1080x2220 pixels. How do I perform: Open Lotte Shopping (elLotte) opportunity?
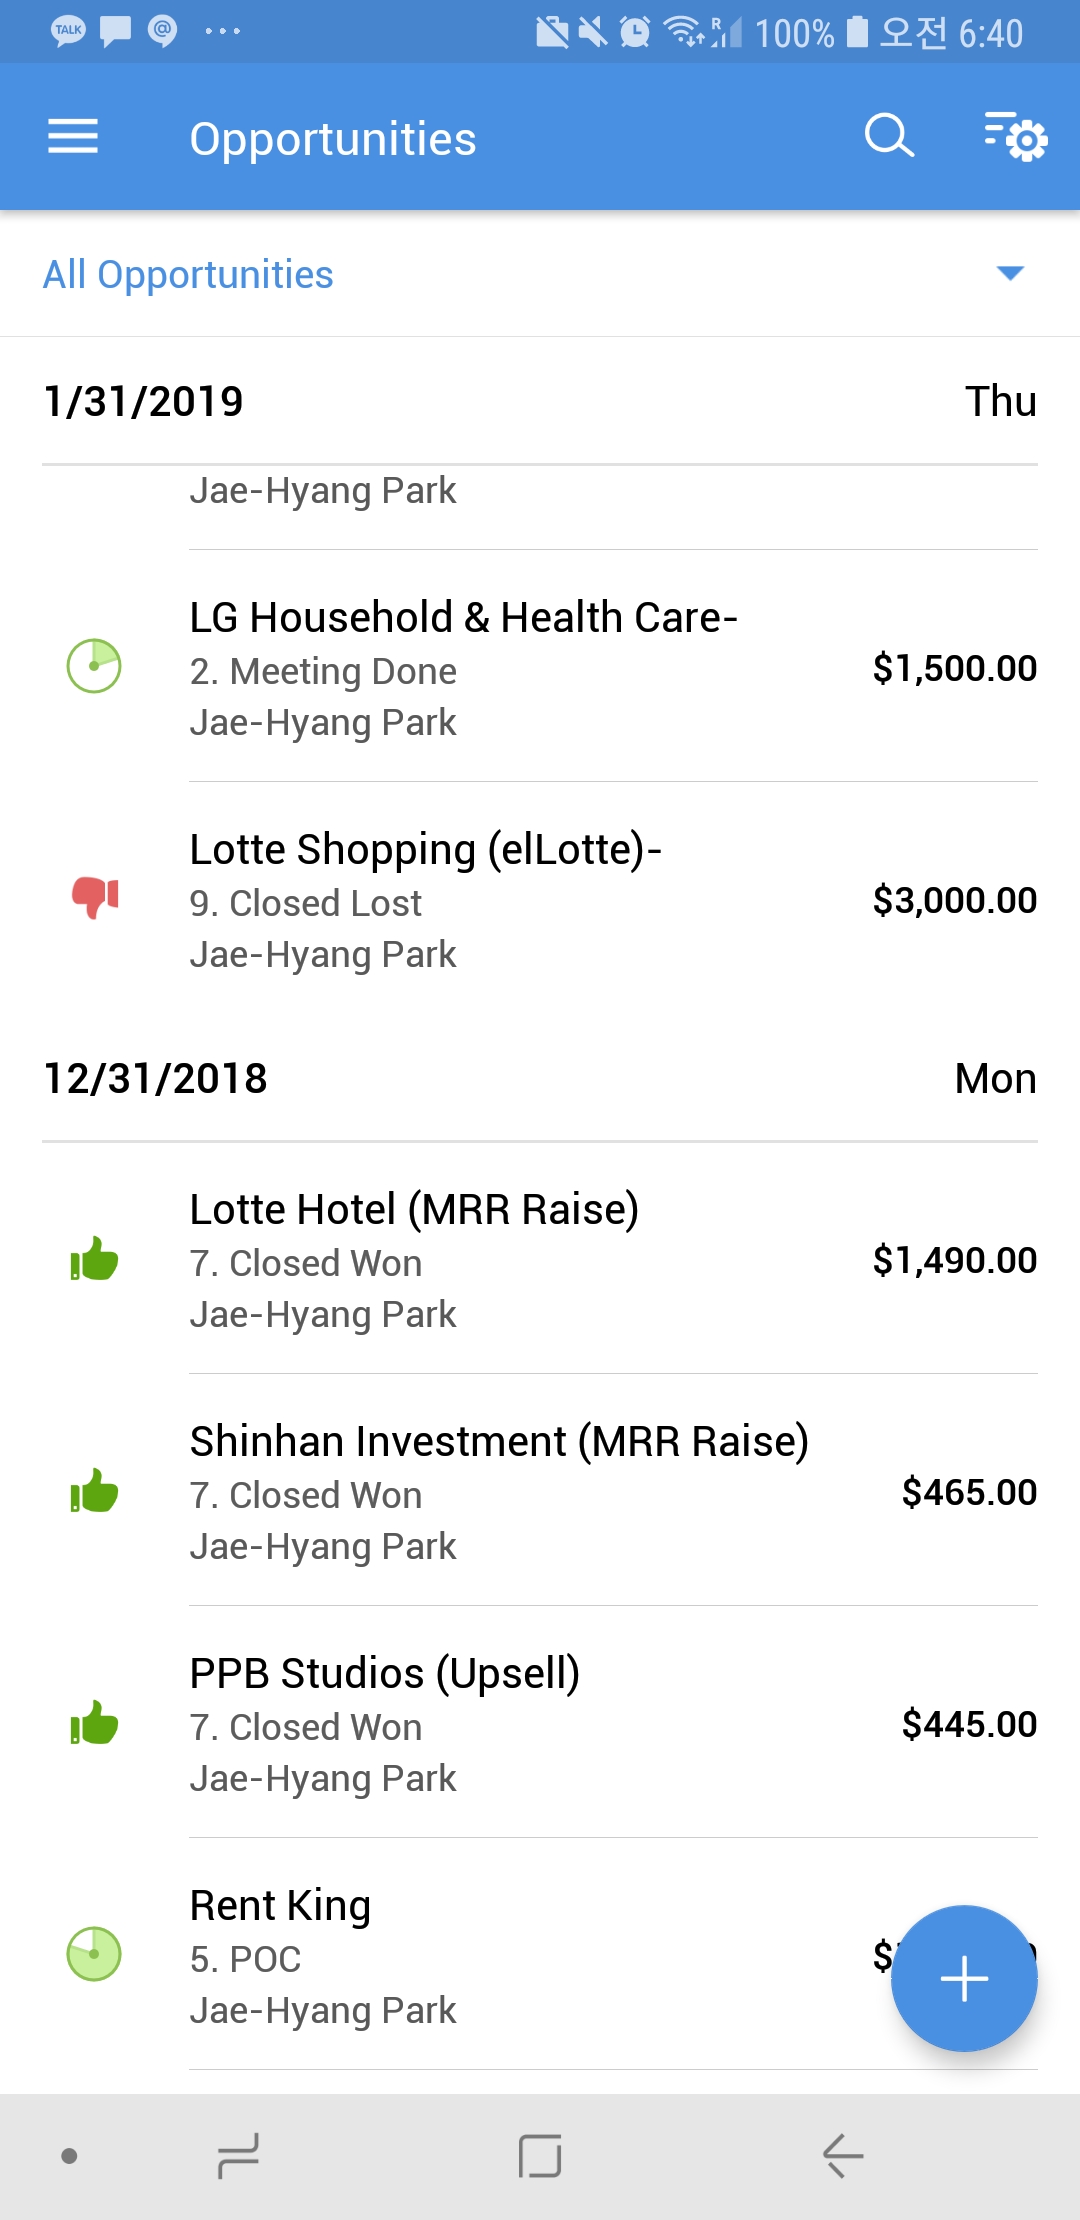pos(425,850)
